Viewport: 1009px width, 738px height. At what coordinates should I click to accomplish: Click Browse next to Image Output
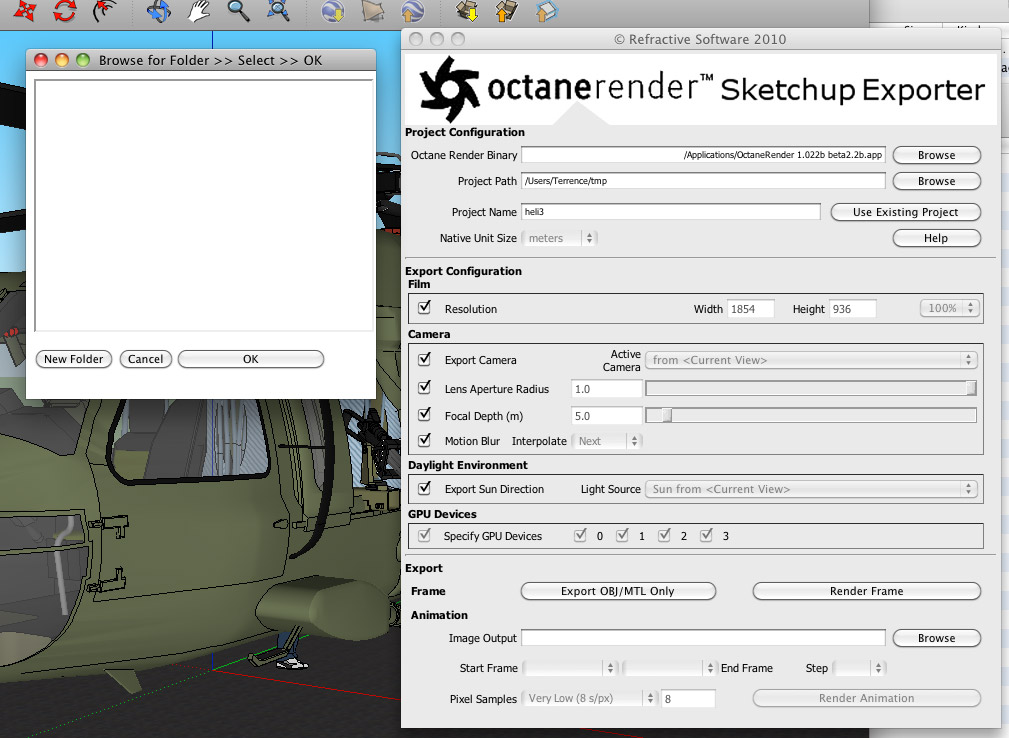[936, 638]
